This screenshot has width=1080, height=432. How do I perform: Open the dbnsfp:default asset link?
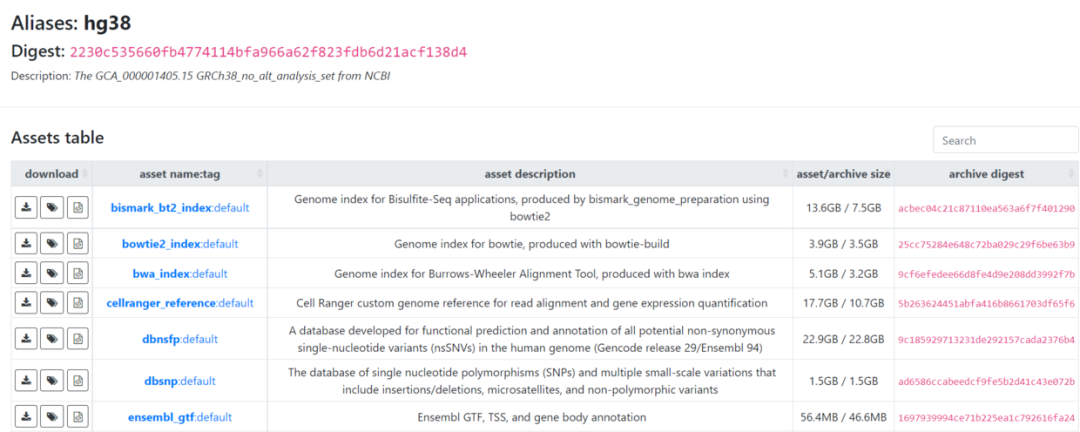coord(180,339)
